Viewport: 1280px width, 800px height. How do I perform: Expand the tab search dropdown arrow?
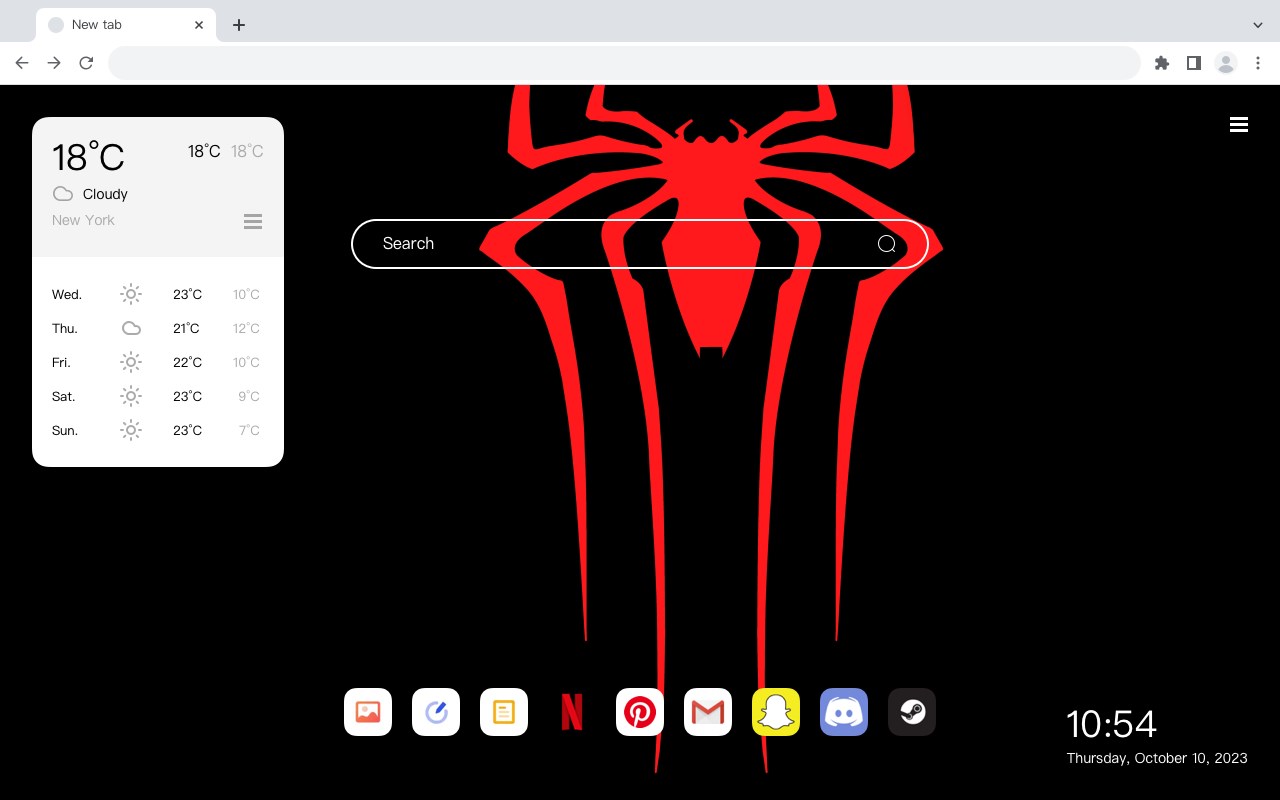pyautogui.click(x=1258, y=25)
